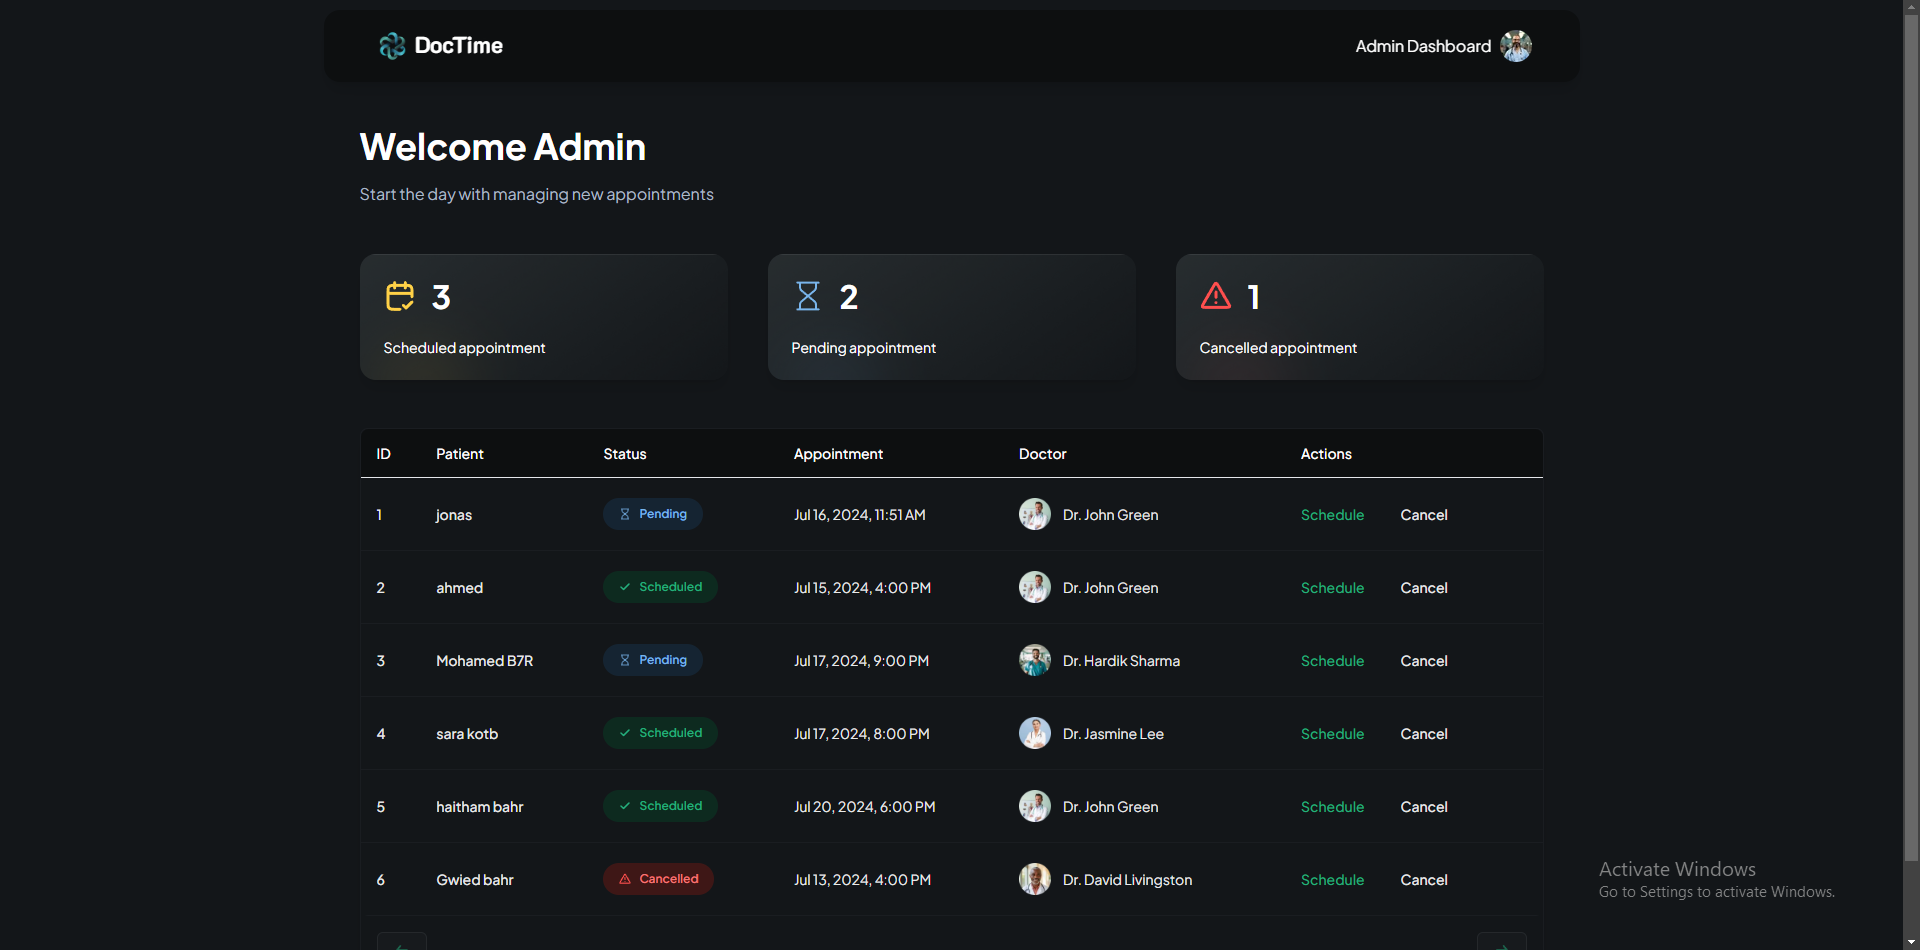Viewport: 1920px width, 950px height.
Task: Click Dr. Jasmine Lee name text
Action: [1113, 734]
